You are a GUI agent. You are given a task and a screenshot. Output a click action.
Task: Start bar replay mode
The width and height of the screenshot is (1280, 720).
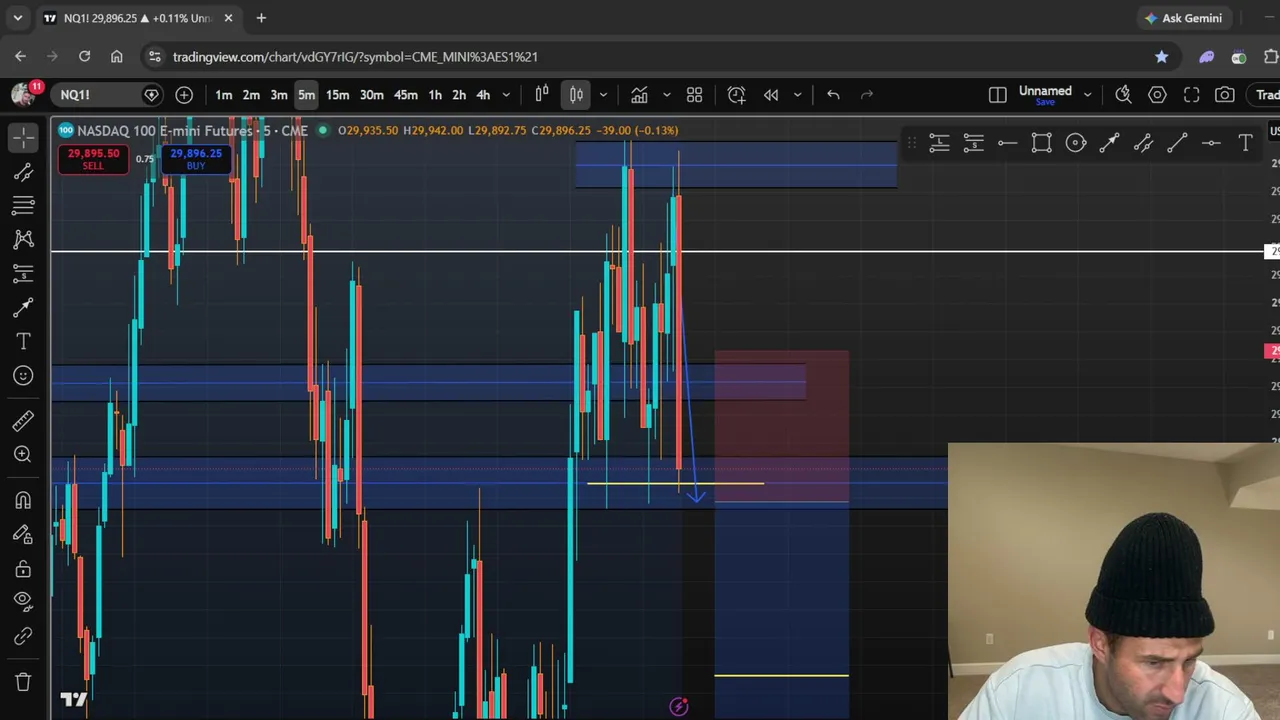(x=771, y=95)
